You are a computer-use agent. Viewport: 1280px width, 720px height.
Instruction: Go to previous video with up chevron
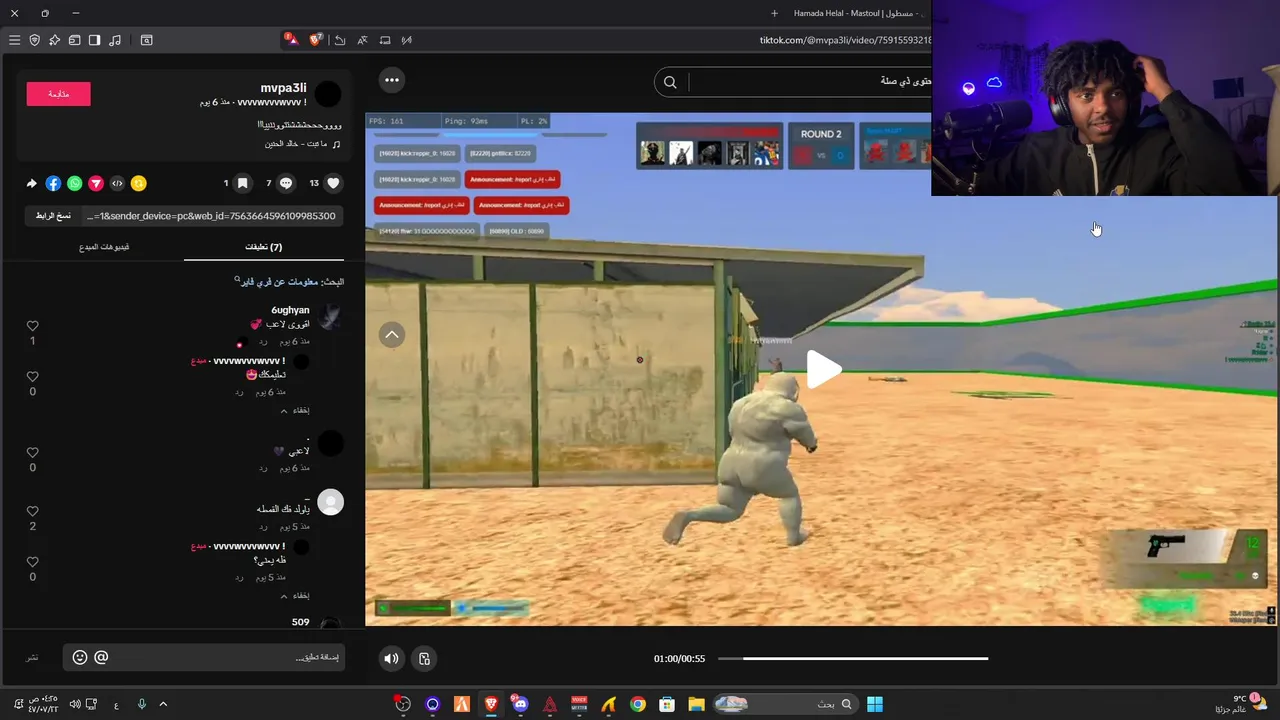coord(392,335)
